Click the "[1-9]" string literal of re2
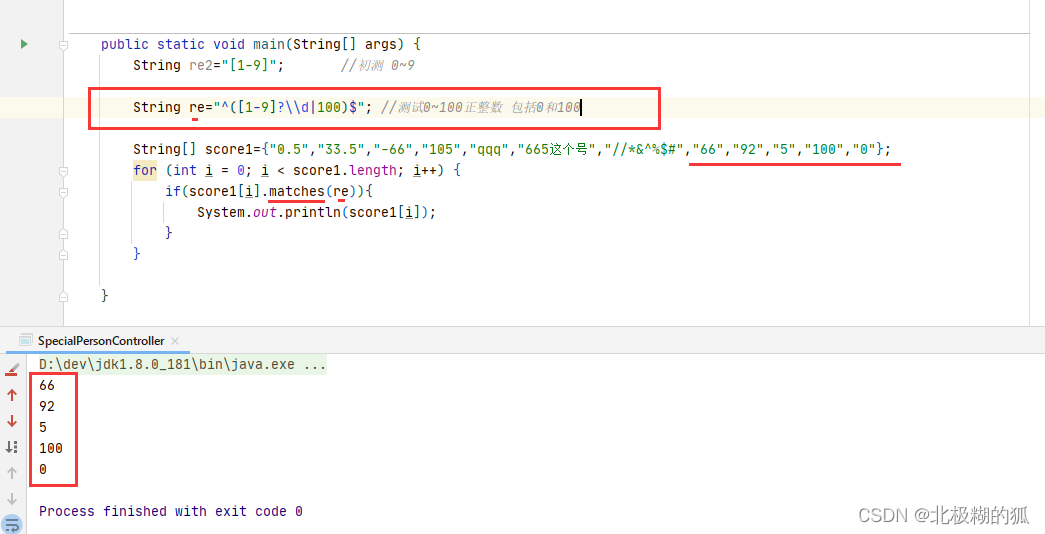The width and height of the screenshot is (1045, 534). click(x=249, y=65)
